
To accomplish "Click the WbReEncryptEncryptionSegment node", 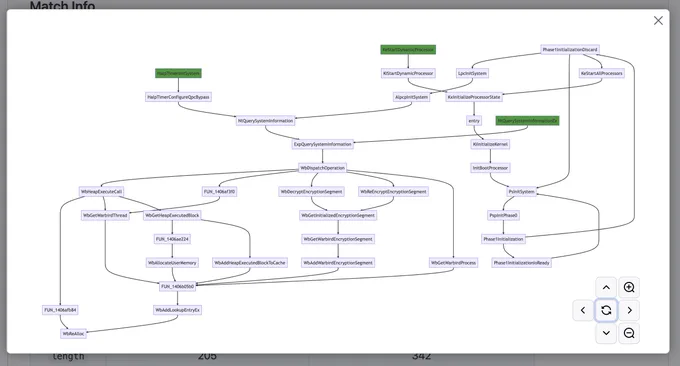I will (x=393, y=192).
